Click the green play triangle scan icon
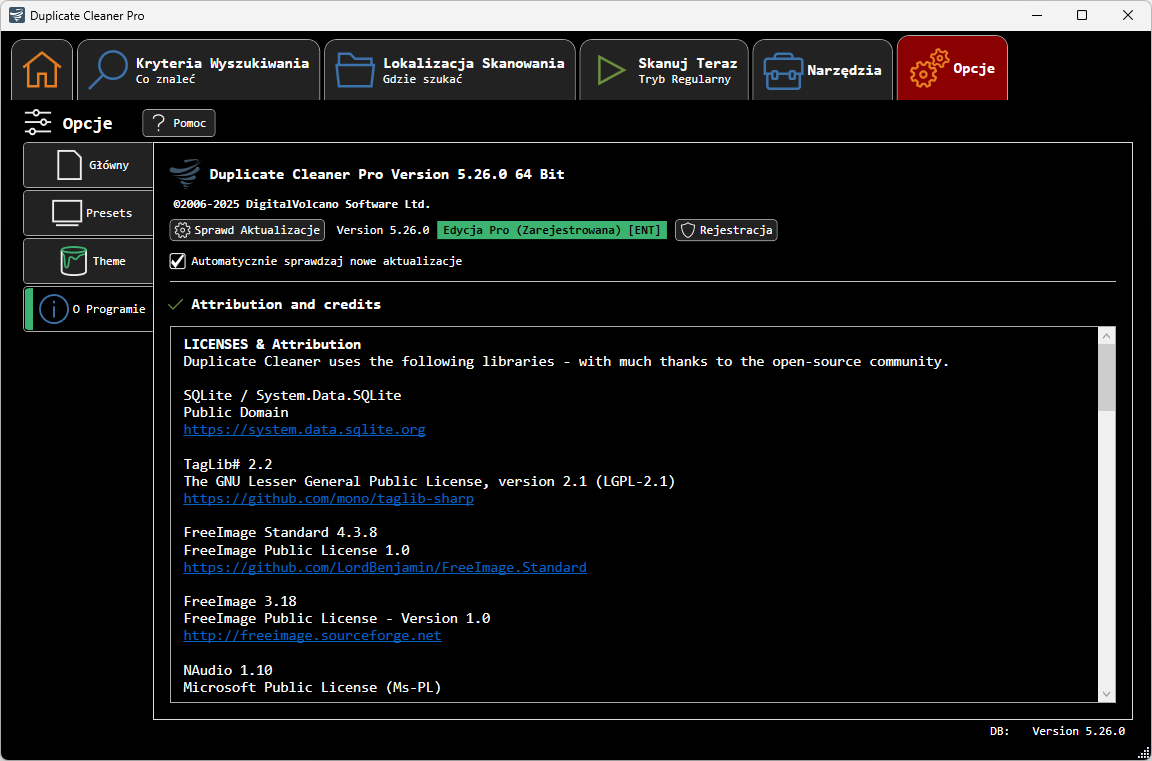This screenshot has width=1152, height=761. pyautogui.click(x=610, y=71)
